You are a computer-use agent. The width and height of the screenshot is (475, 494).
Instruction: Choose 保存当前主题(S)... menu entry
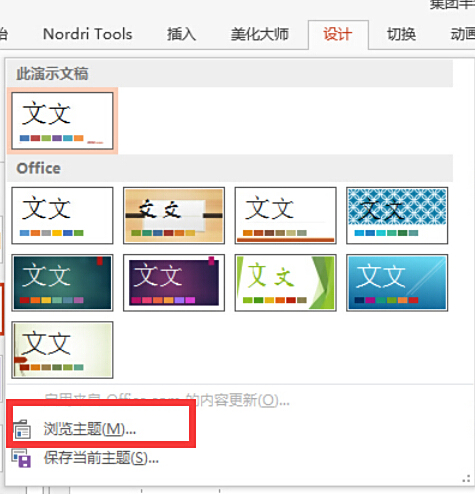(101, 458)
